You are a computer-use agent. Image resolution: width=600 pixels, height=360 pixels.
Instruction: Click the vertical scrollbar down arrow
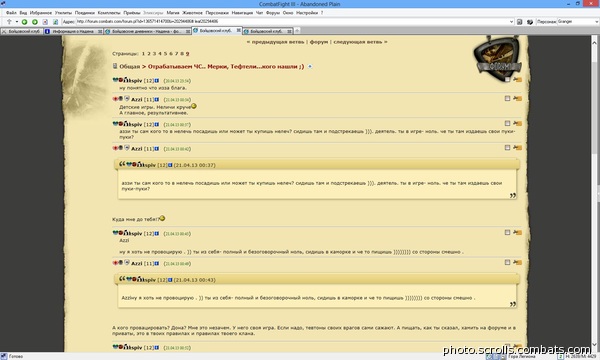pos(594,346)
